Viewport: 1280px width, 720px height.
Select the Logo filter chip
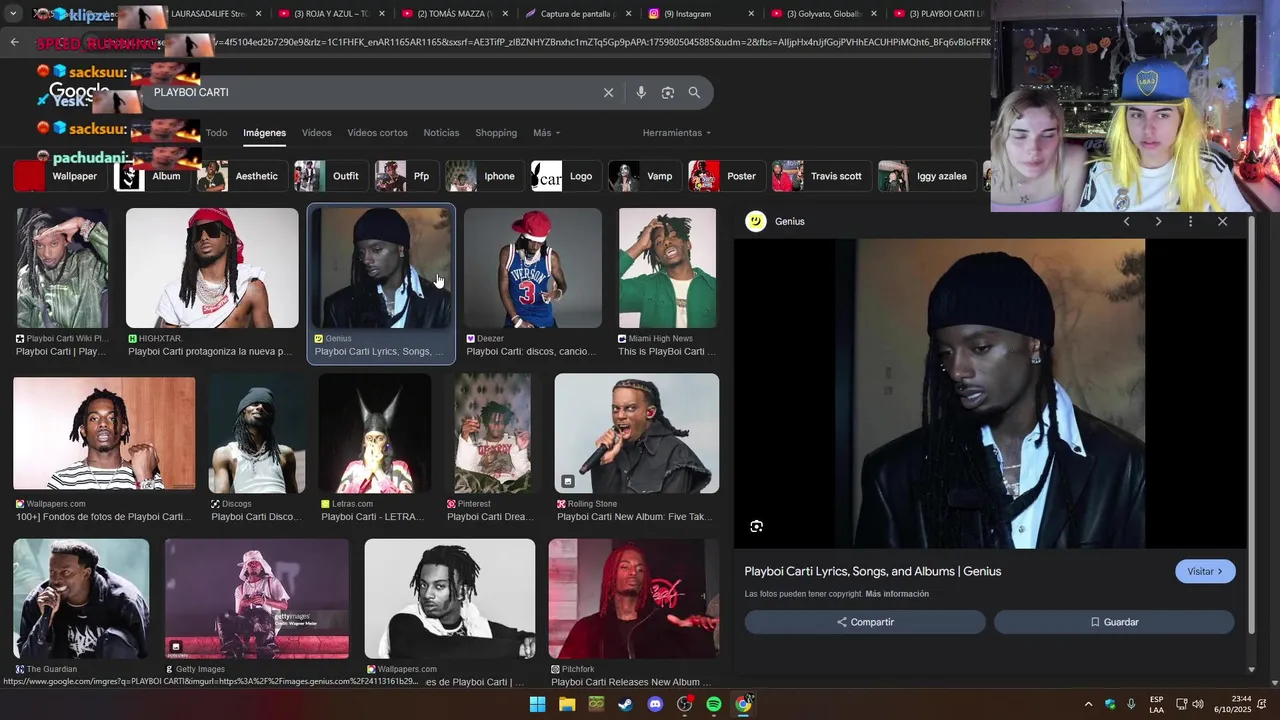click(565, 176)
